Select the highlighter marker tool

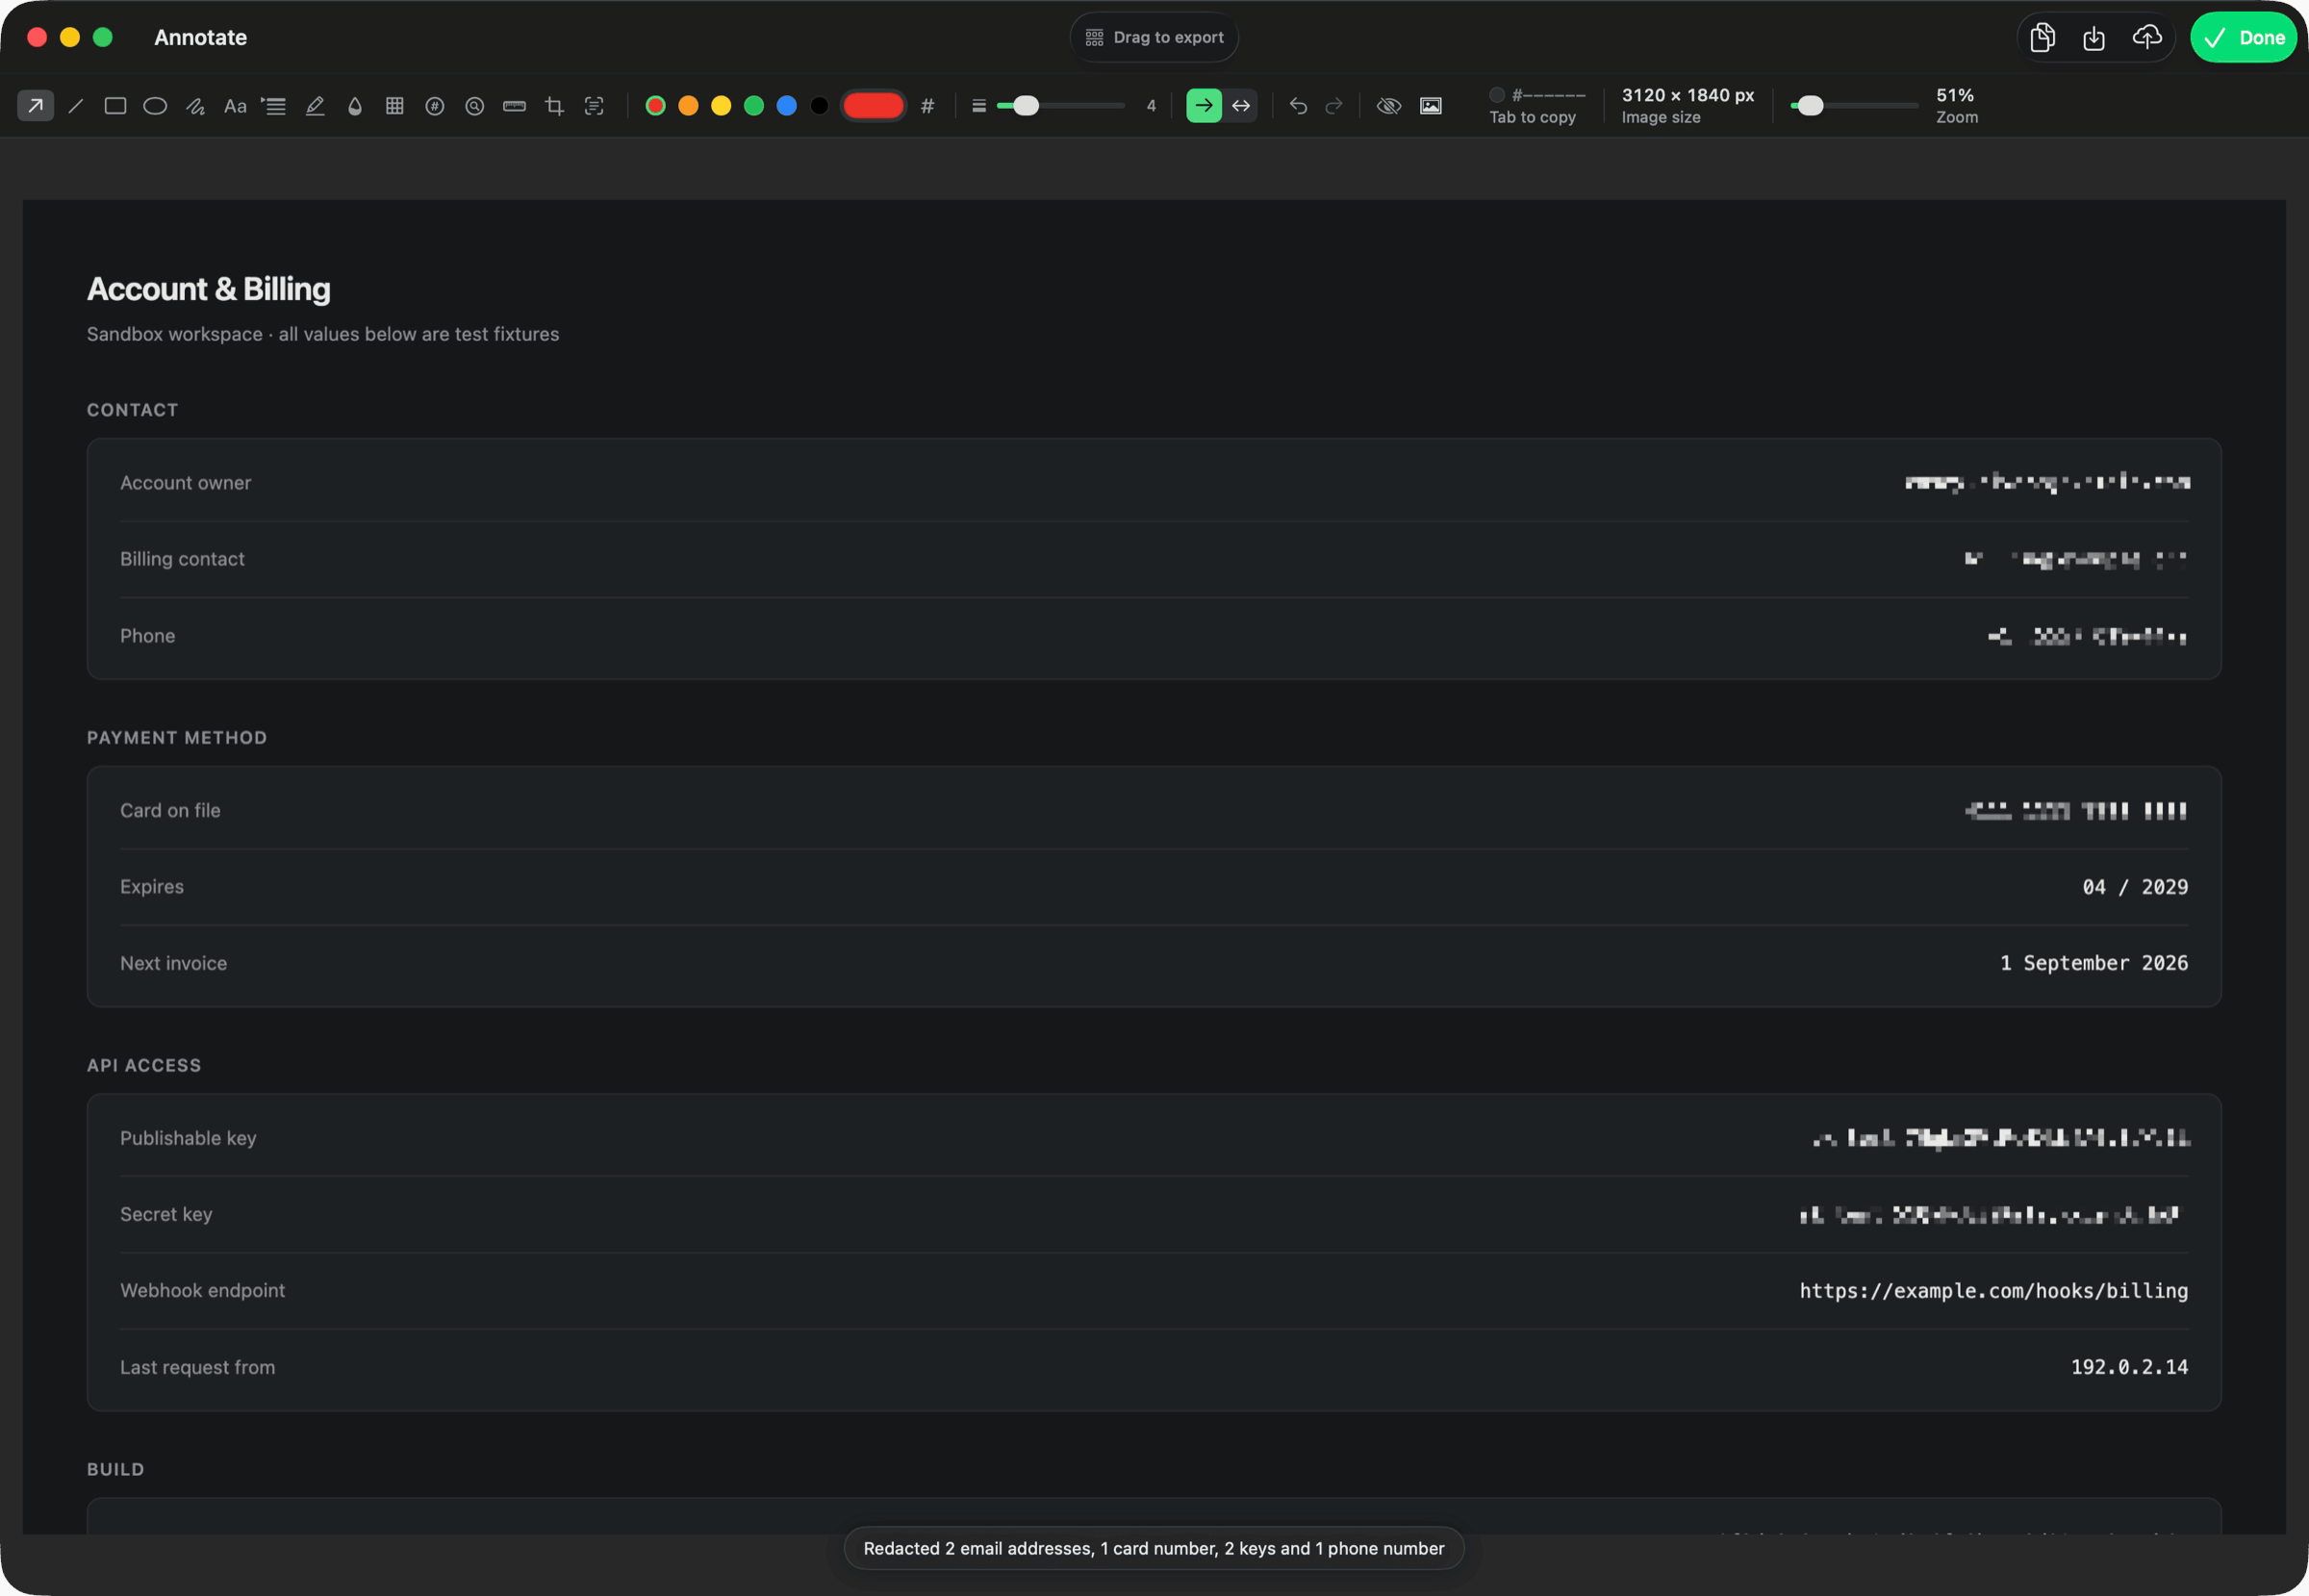click(x=315, y=105)
